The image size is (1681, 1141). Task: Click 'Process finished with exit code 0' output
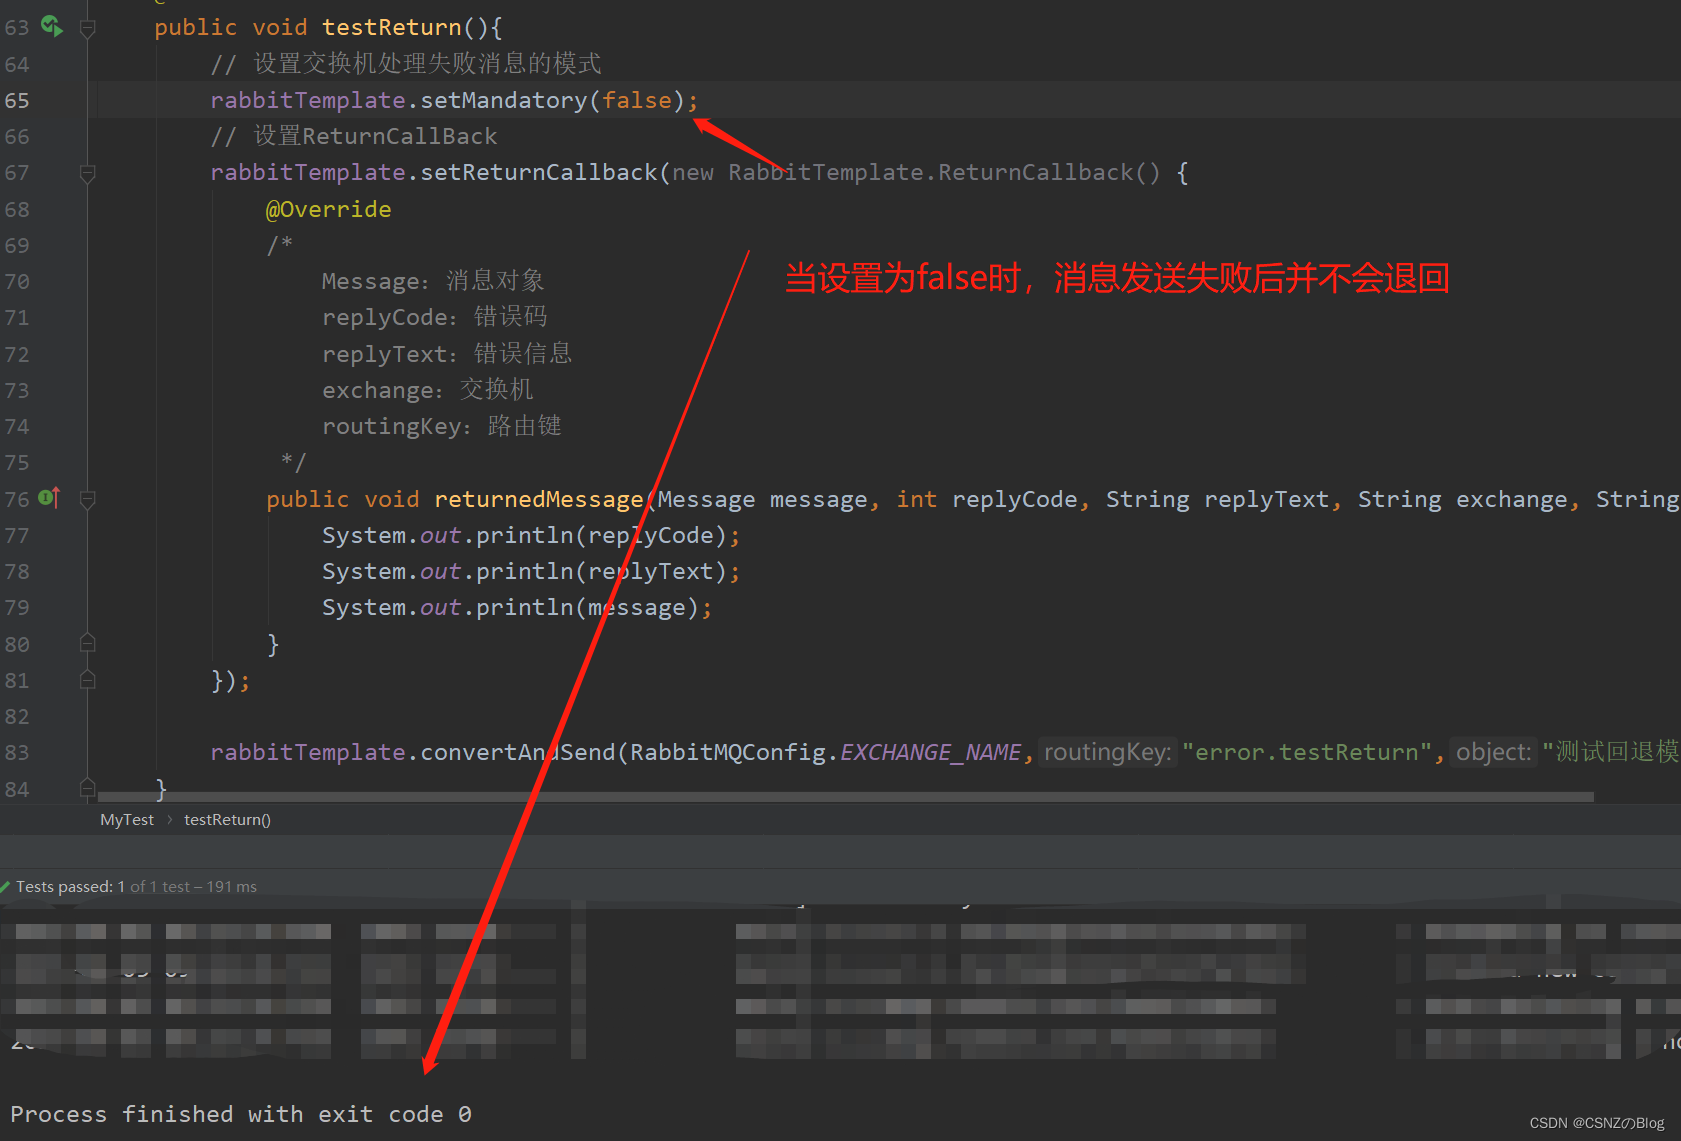click(241, 1114)
